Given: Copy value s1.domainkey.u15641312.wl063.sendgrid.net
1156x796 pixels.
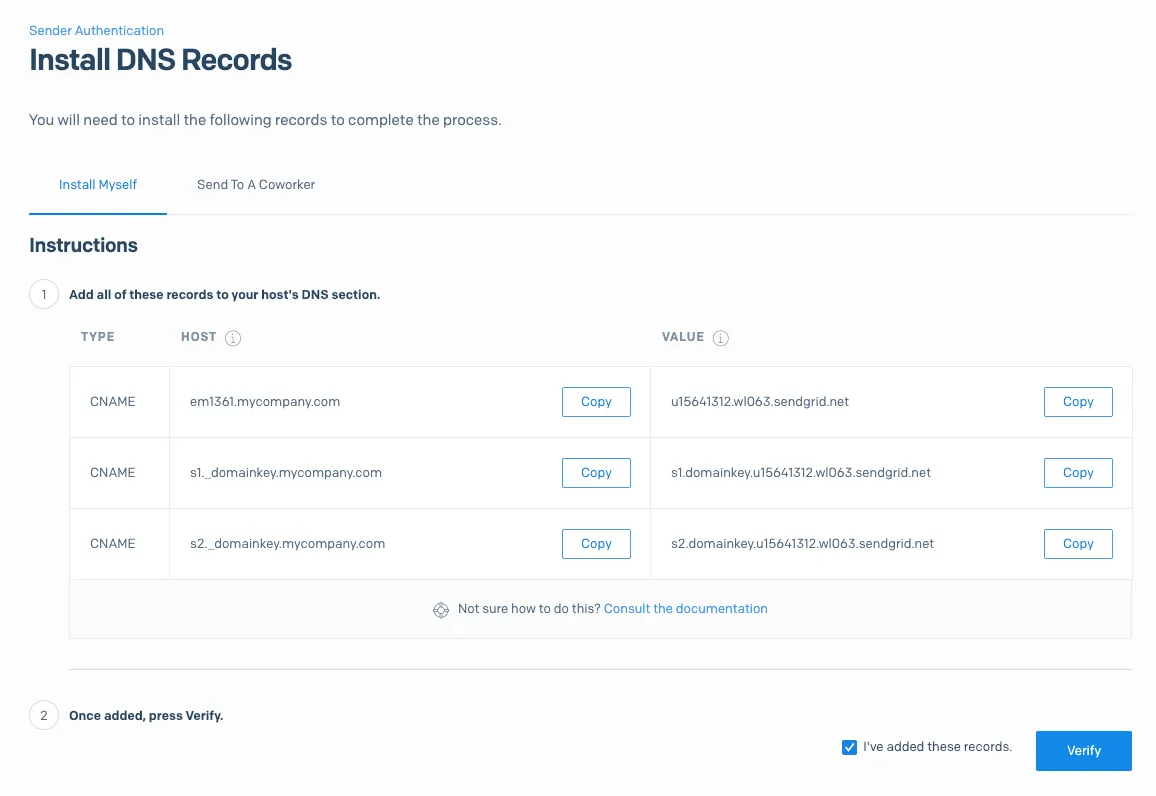Looking at the screenshot, I should click(1078, 473).
